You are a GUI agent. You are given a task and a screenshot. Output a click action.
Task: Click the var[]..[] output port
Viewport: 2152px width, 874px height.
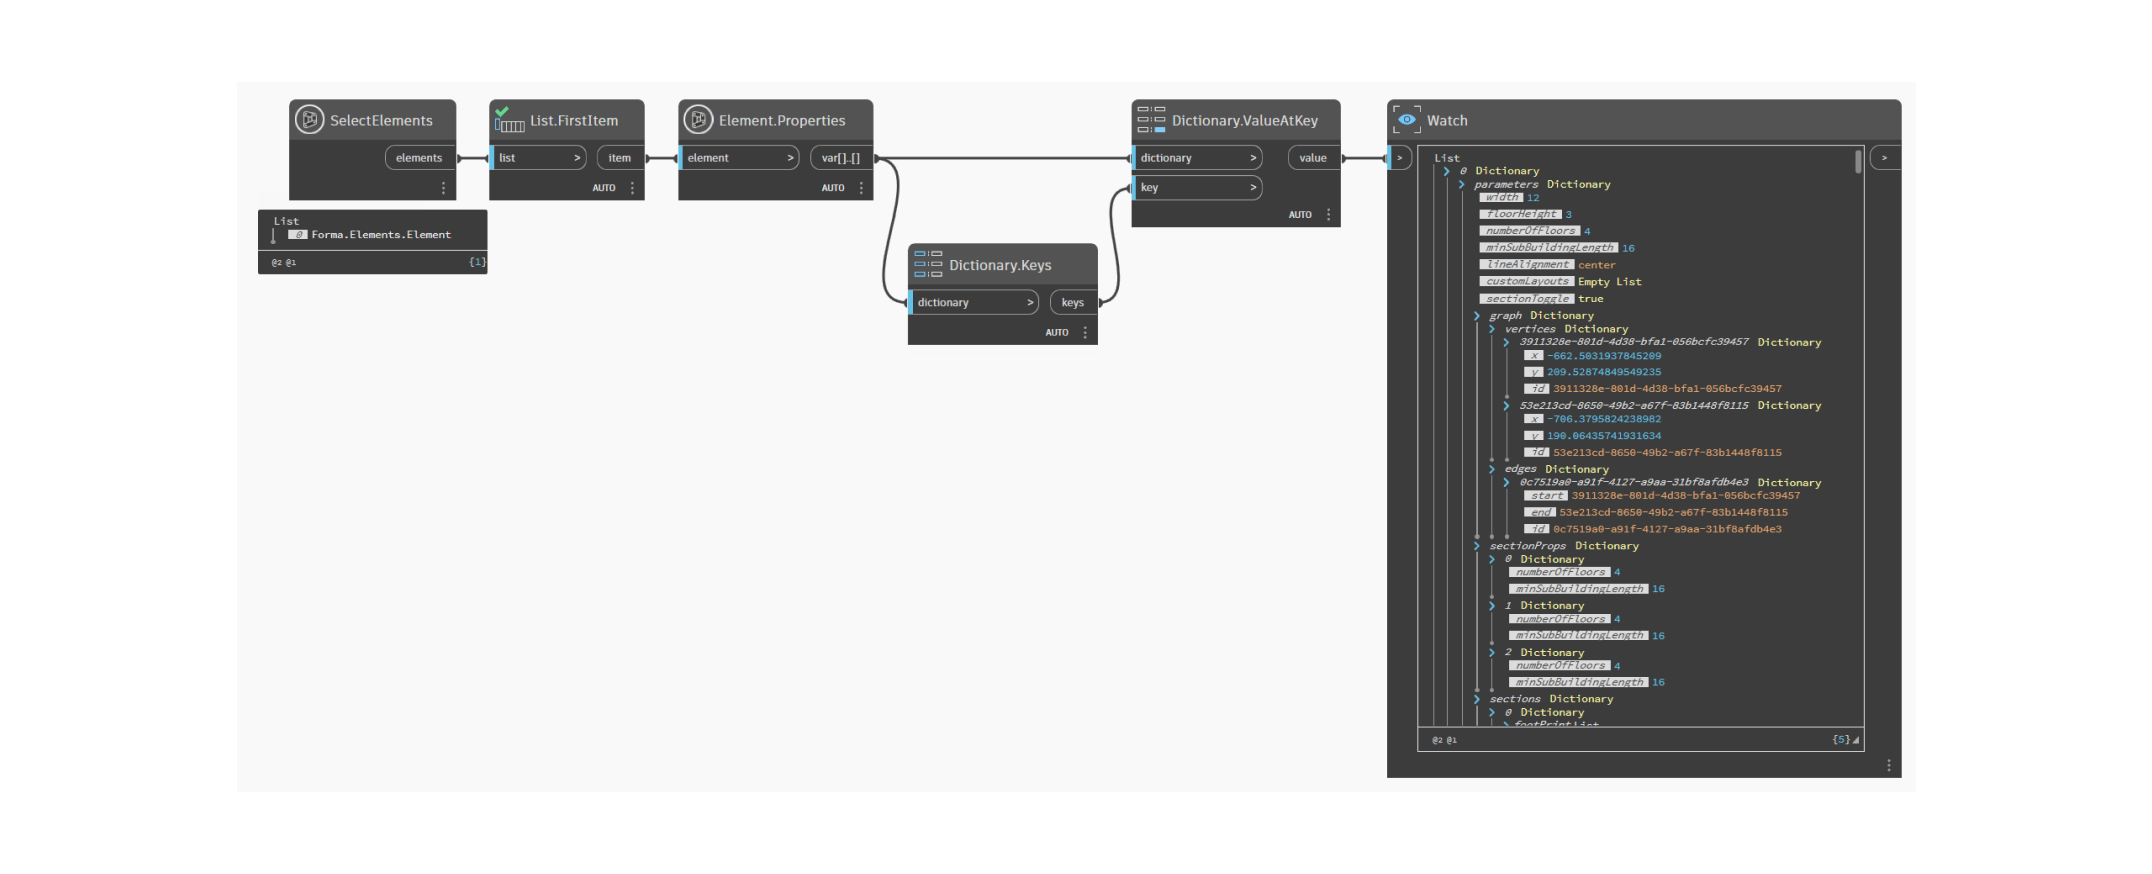point(840,158)
